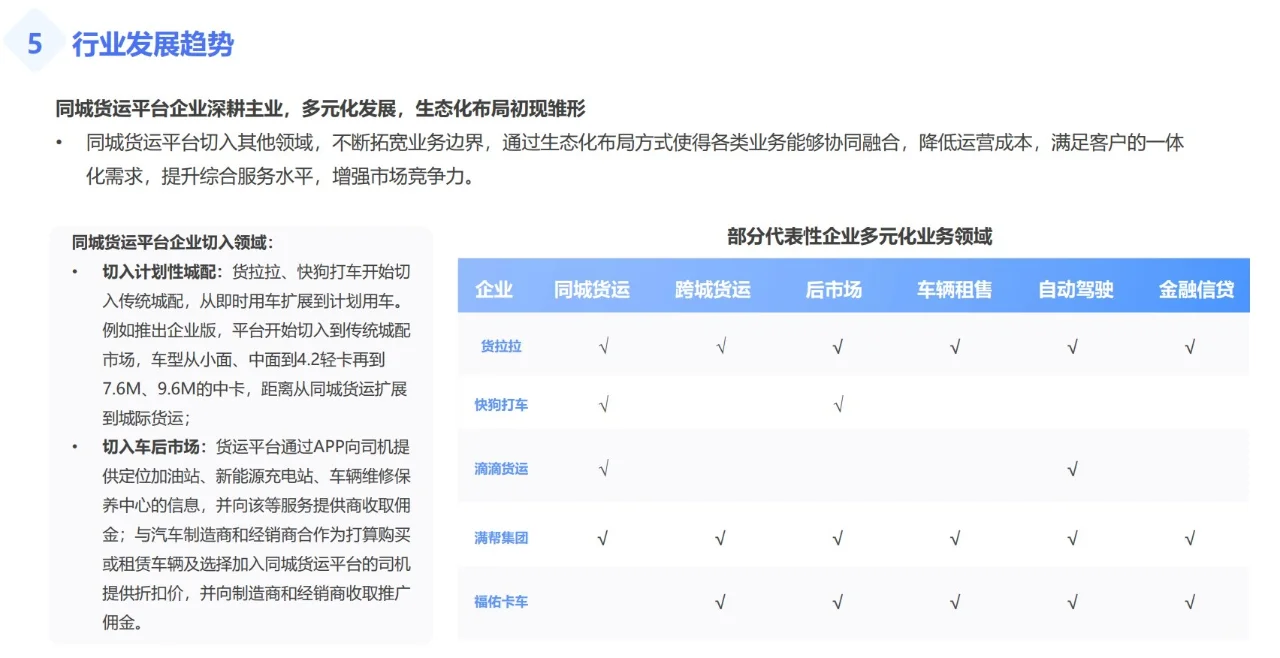1280x658 pixels.
Task: Click 满帮集团's check mark under 车辆租赁
Action: pos(955,539)
